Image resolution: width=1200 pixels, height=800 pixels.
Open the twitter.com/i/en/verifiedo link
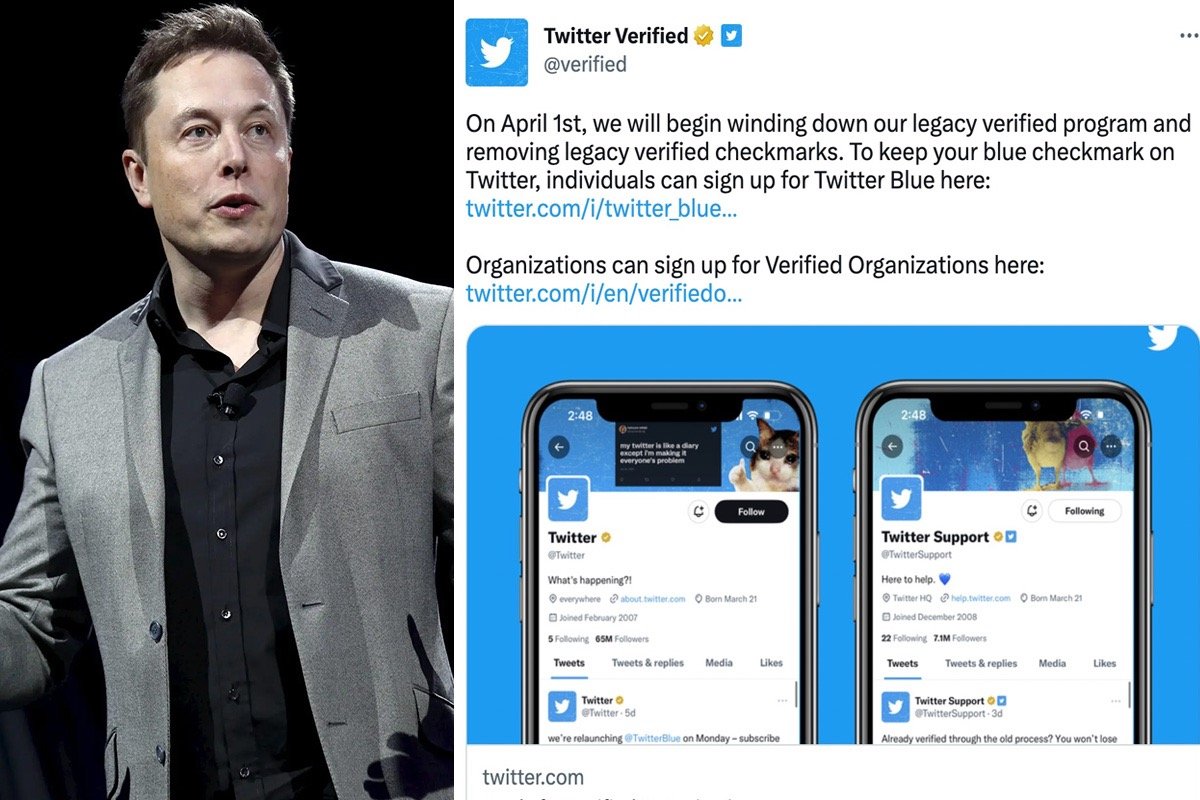604,293
